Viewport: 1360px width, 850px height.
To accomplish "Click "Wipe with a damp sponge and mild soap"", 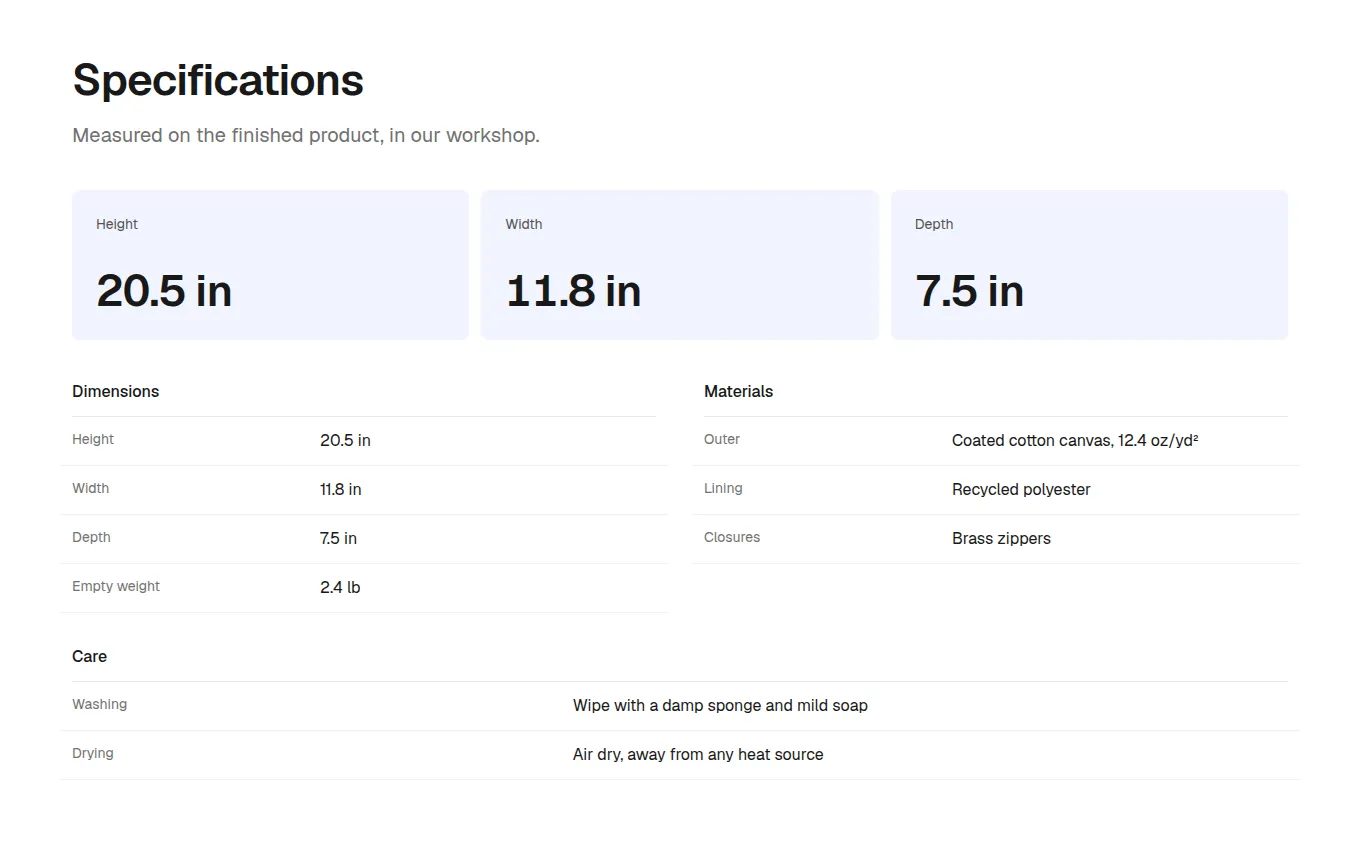I will pos(720,705).
